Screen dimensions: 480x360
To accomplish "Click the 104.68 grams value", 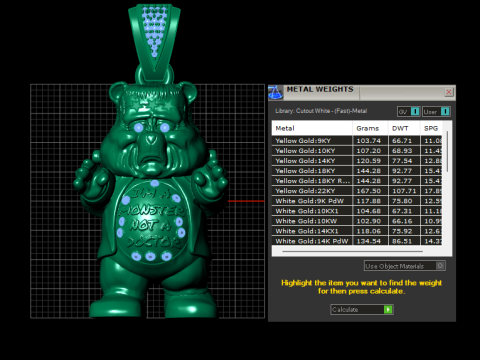I will pyautogui.click(x=368, y=211).
